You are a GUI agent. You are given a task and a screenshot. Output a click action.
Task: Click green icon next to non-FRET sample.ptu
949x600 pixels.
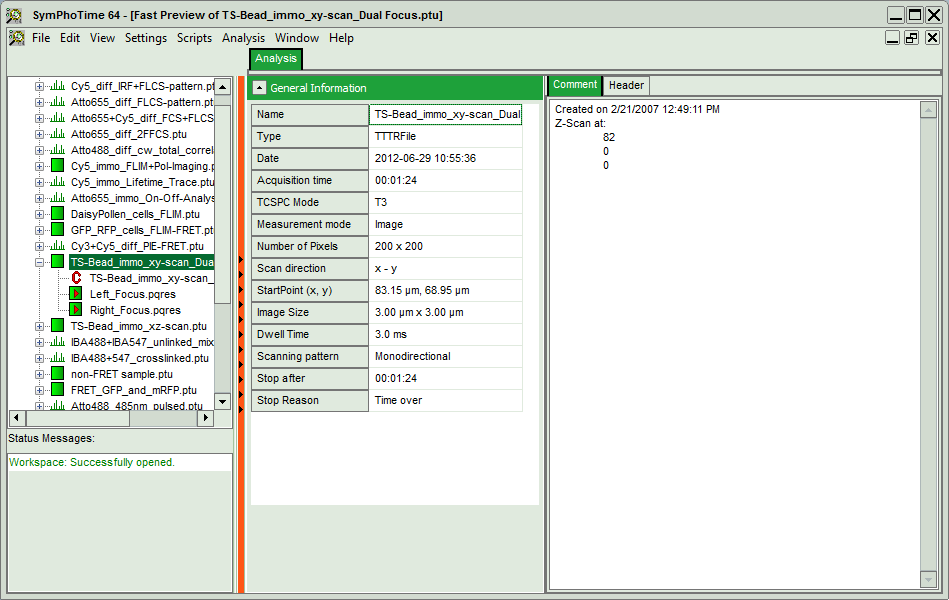57,374
